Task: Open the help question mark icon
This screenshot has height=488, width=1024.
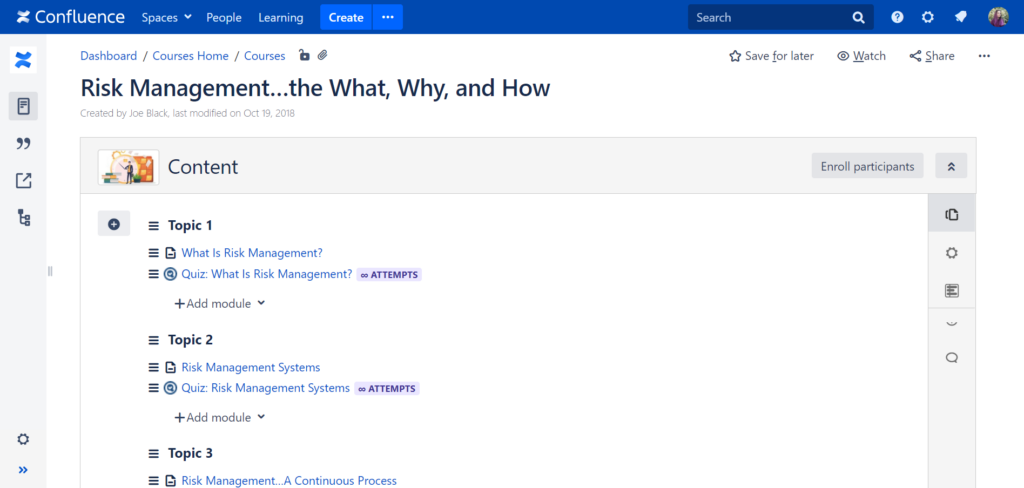Action: [x=897, y=18]
